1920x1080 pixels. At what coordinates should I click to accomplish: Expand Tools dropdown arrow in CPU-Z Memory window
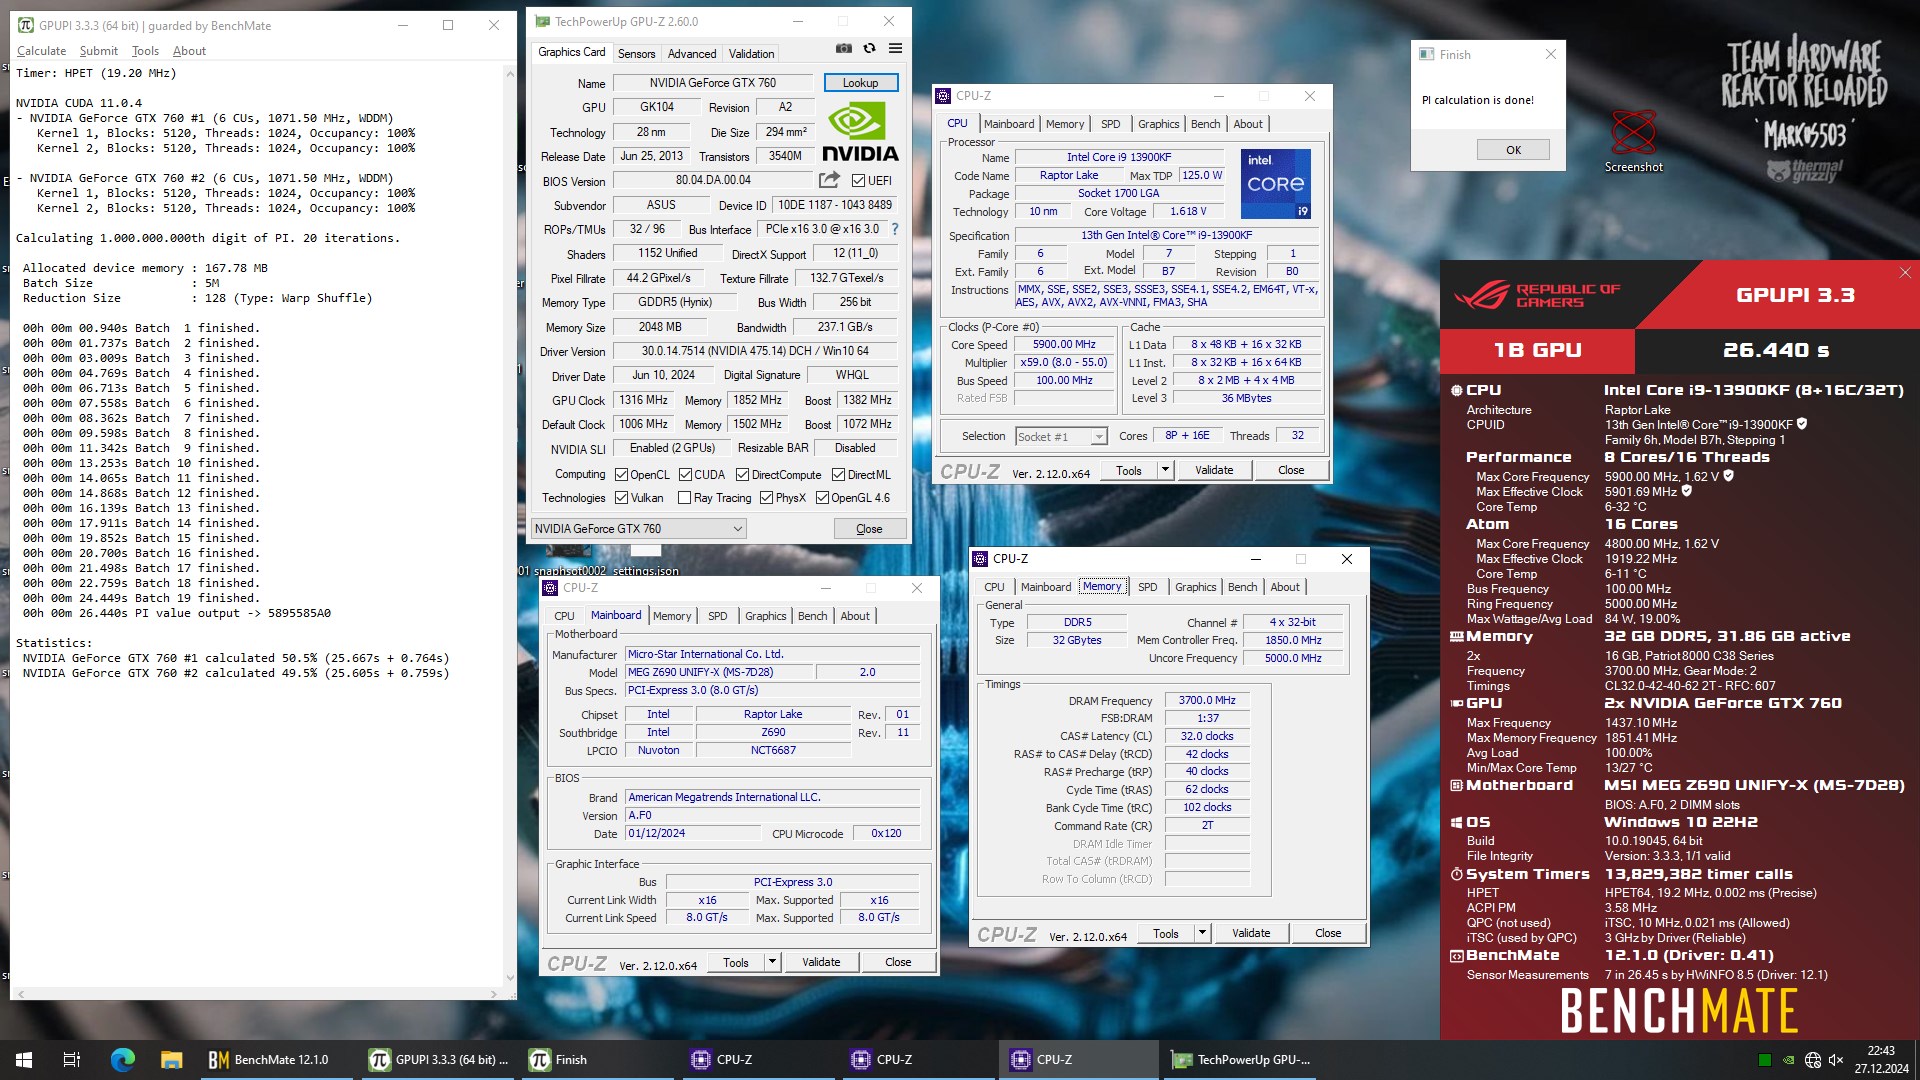(x=1202, y=933)
